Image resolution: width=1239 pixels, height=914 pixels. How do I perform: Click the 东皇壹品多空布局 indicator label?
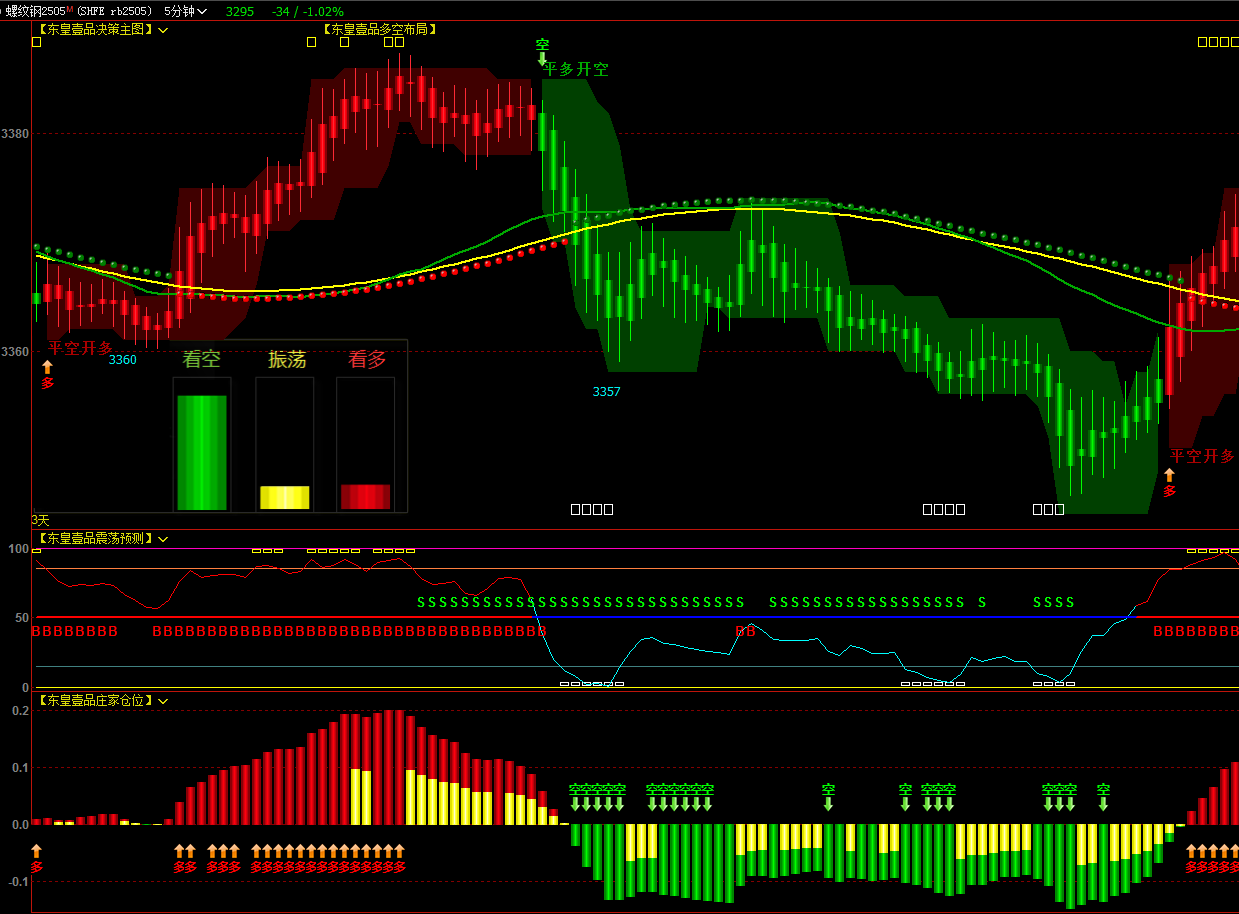click(379, 30)
